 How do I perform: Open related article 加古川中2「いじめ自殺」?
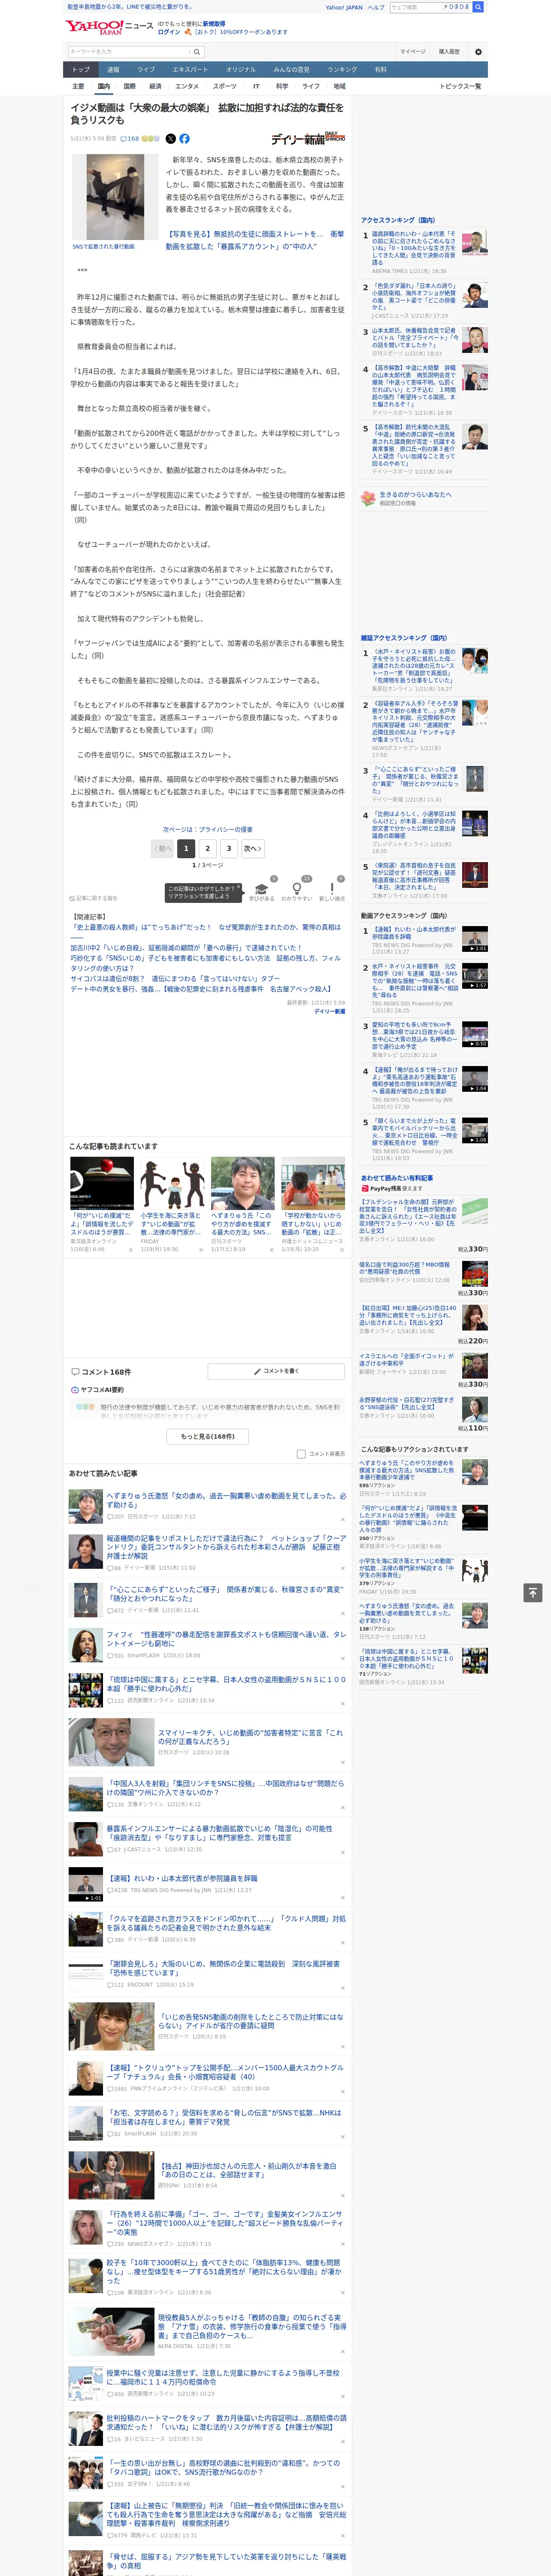pos(186,947)
